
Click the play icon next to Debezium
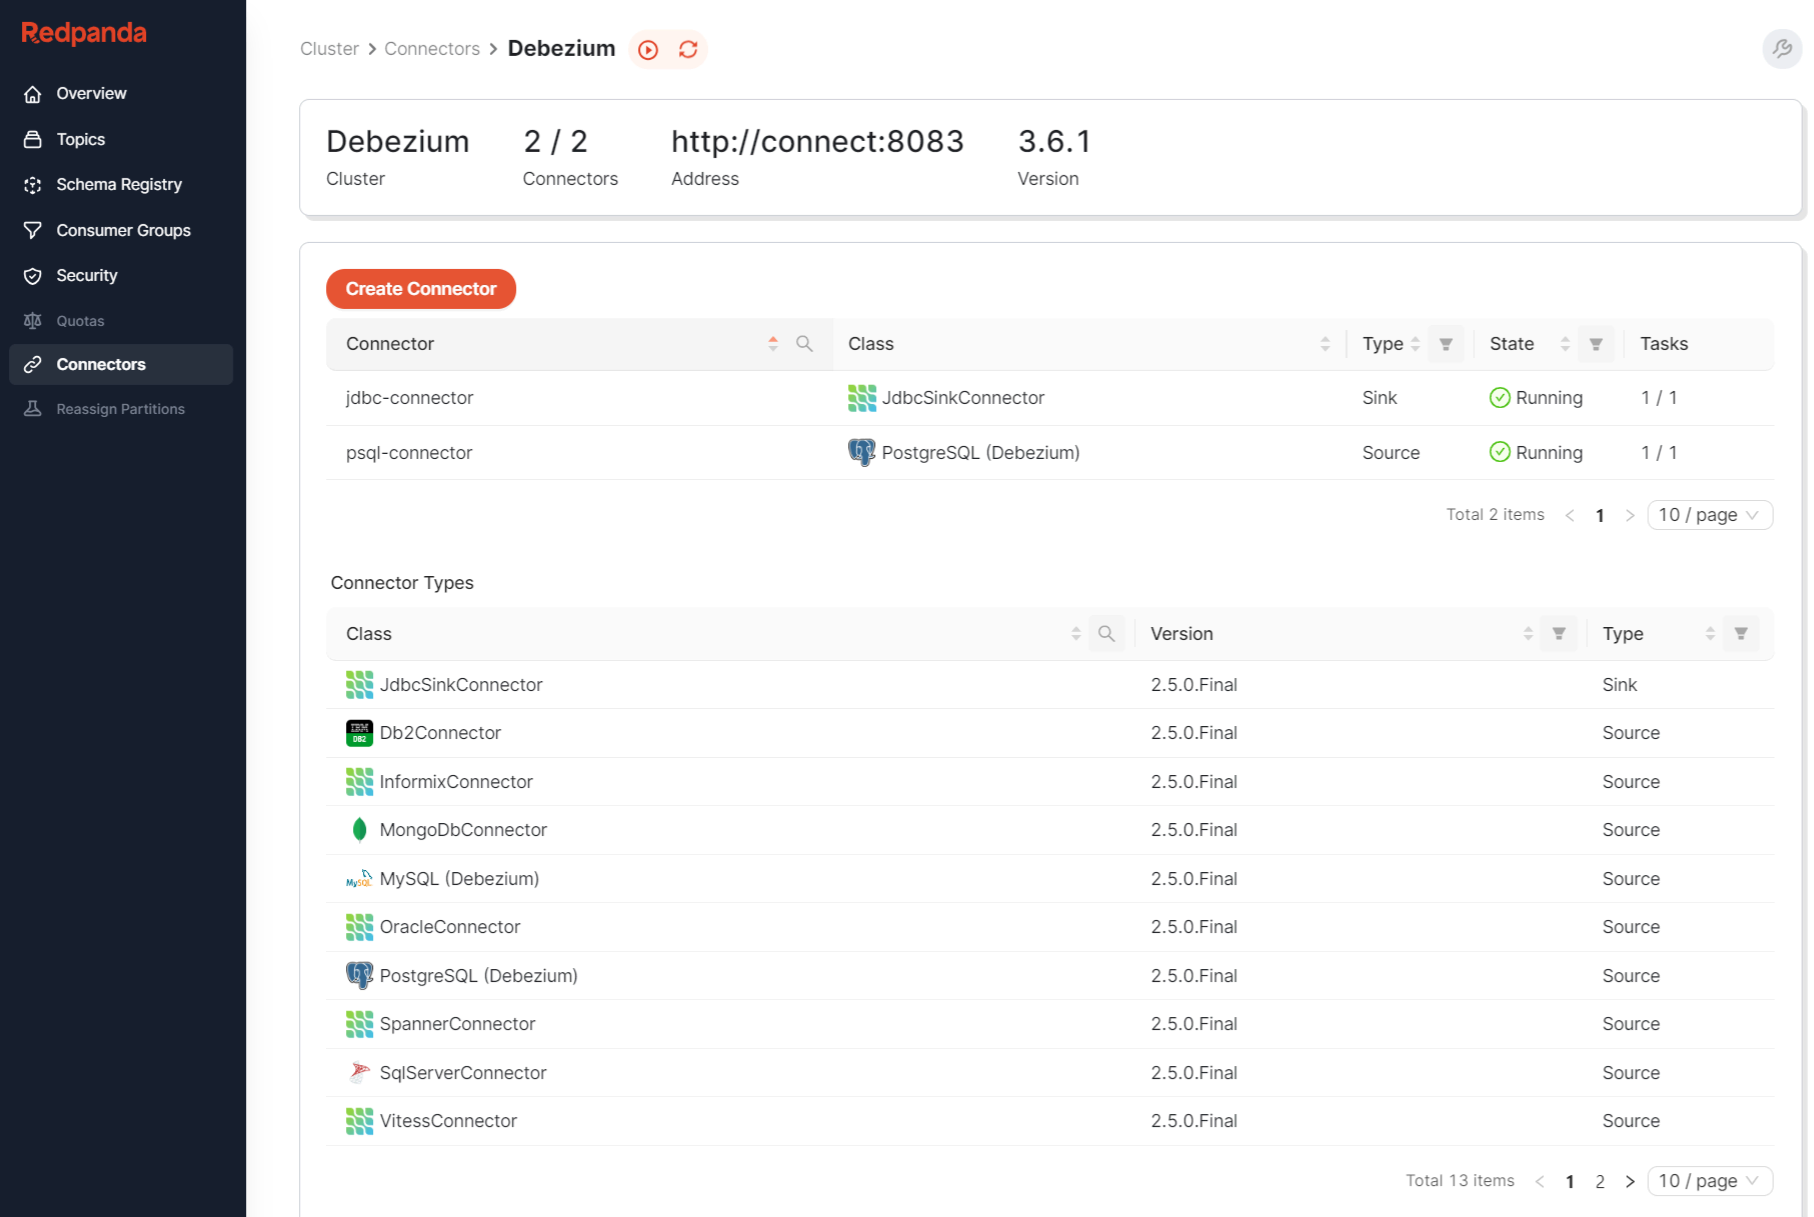(648, 49)
